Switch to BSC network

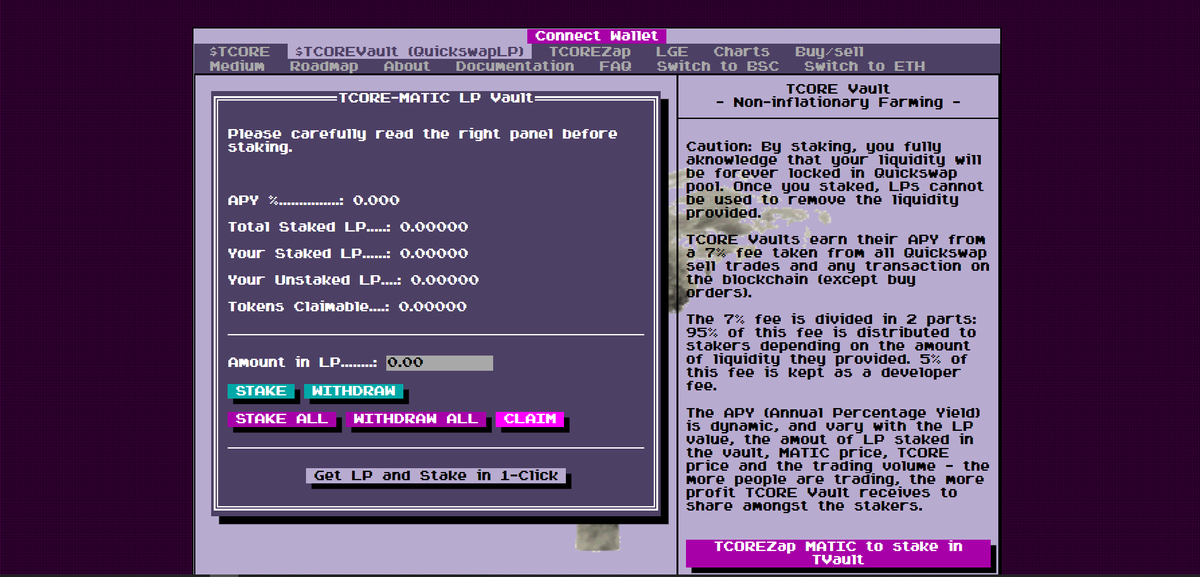pos(717,66)
